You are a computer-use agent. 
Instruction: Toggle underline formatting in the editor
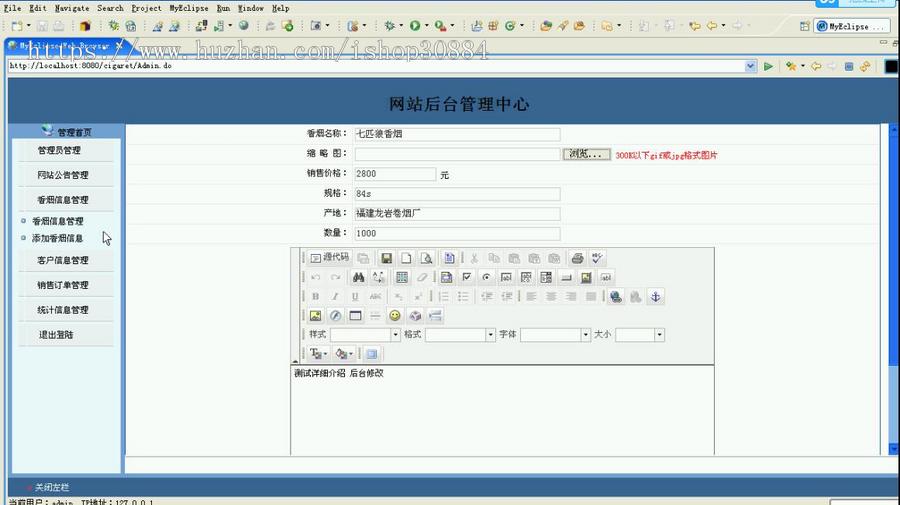point(355,297)
